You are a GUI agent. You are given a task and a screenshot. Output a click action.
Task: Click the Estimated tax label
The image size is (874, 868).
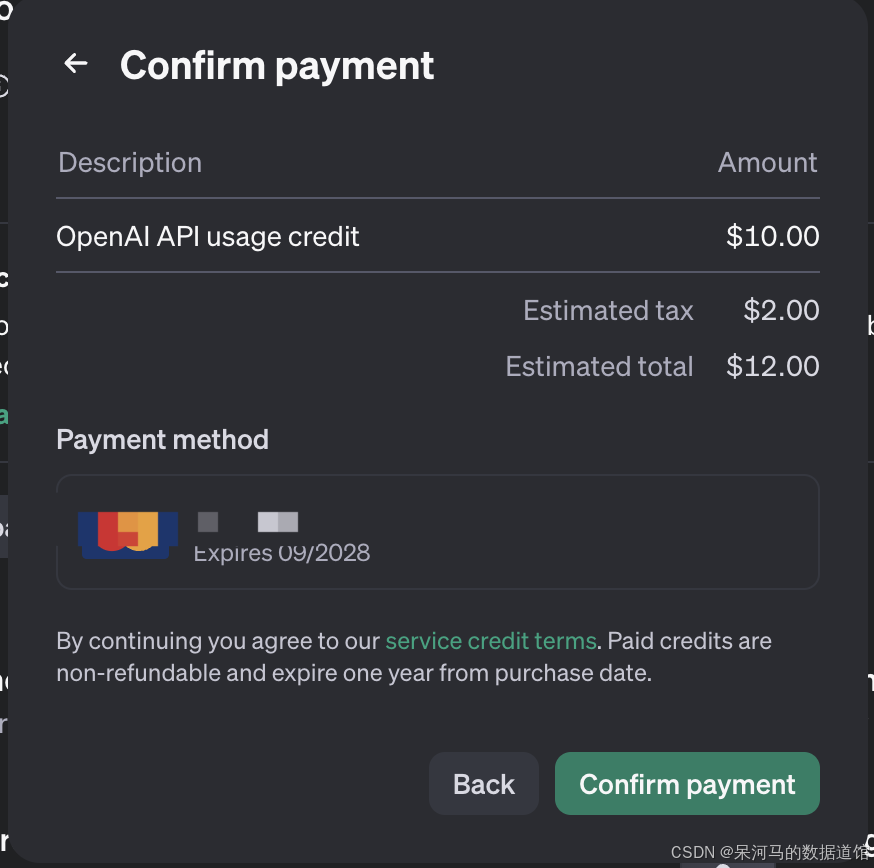pyautogui.click(x=608, y=310)
